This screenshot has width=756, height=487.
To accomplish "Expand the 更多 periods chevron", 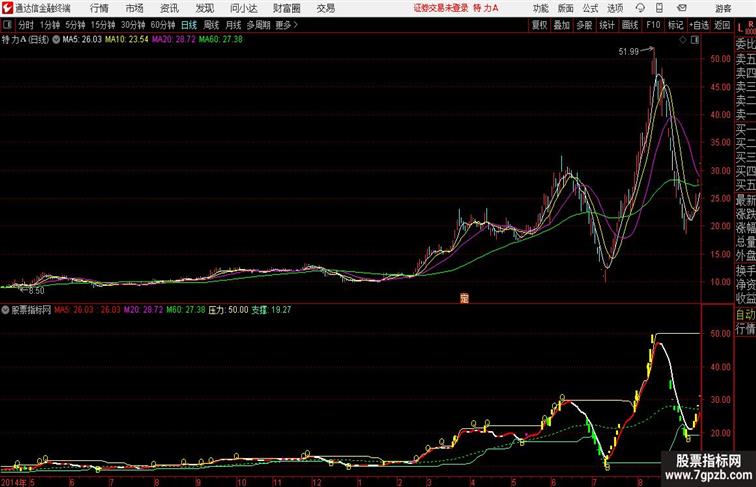I will tap(287, 25).
